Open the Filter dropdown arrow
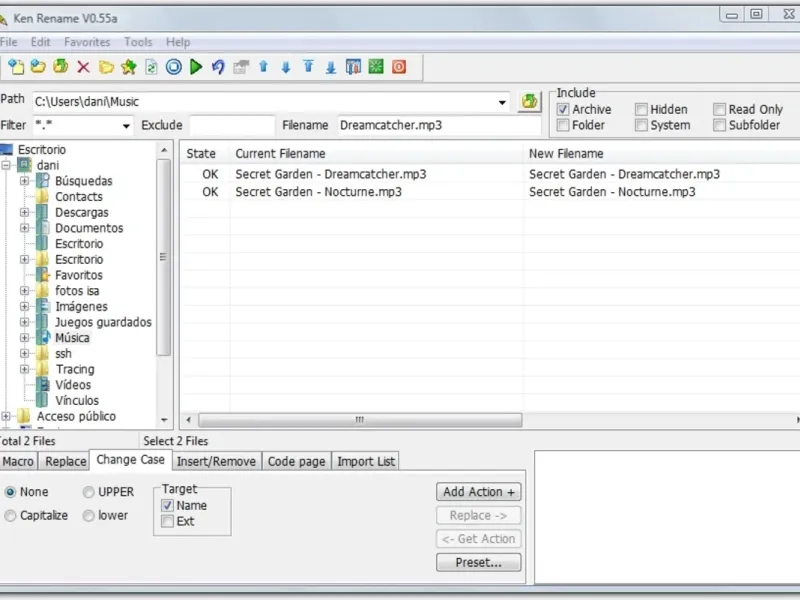Screen dimensions: 800x600 pos(126,126)
